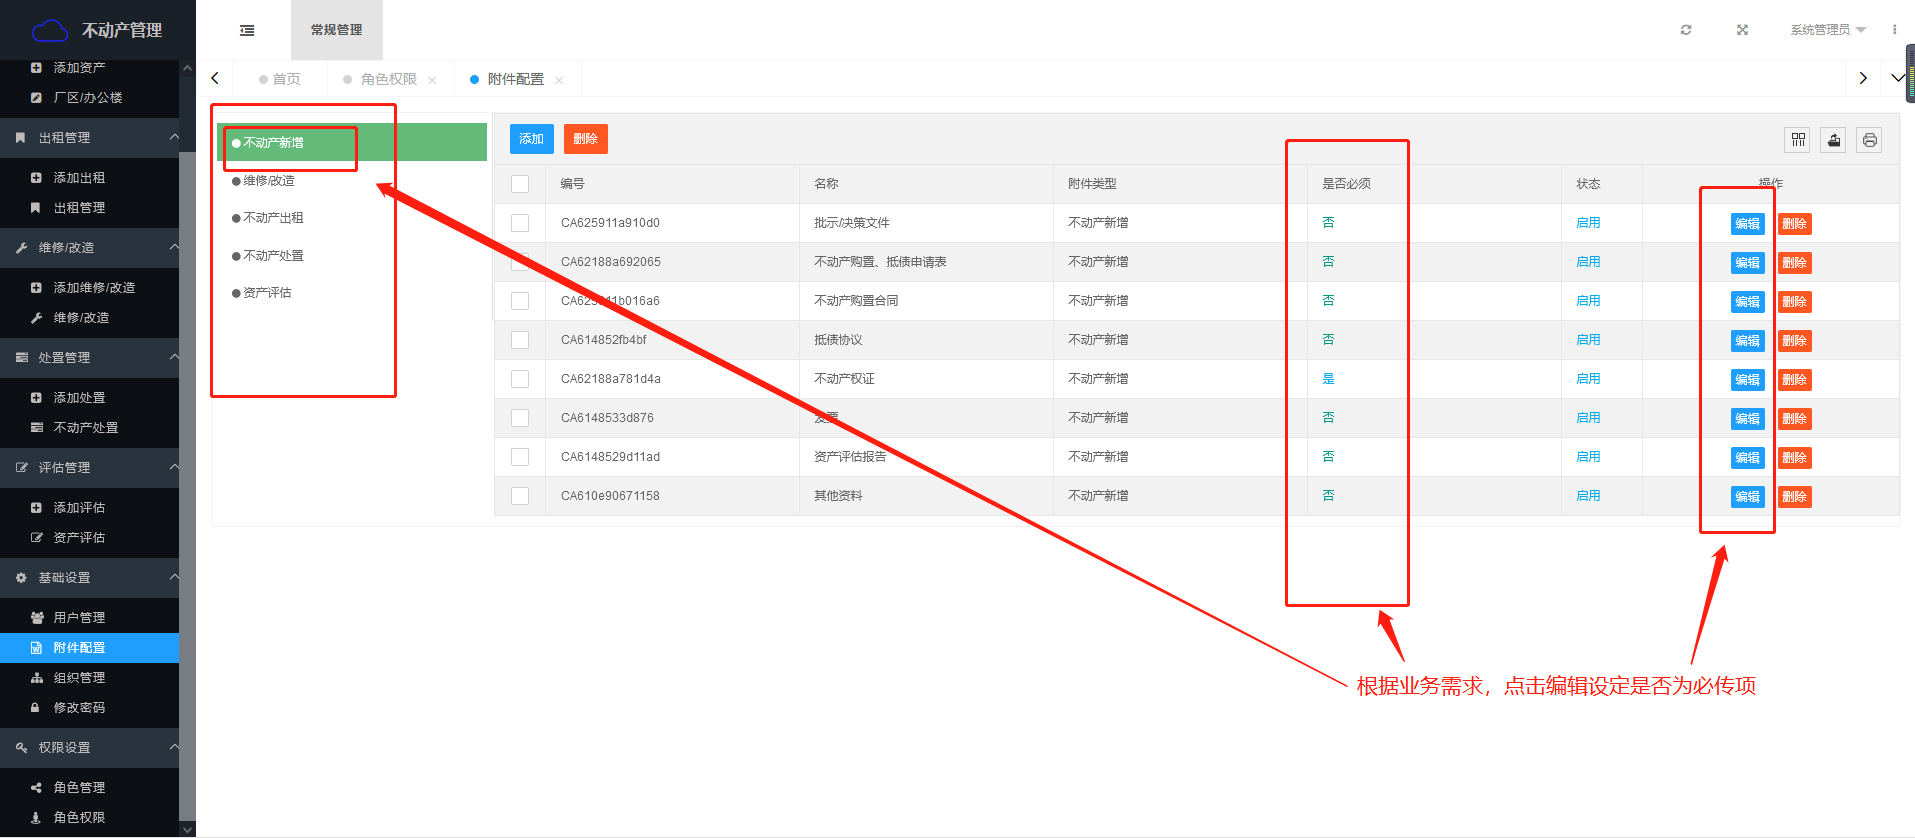Check the 不动产权证 row checkbox

520,379
